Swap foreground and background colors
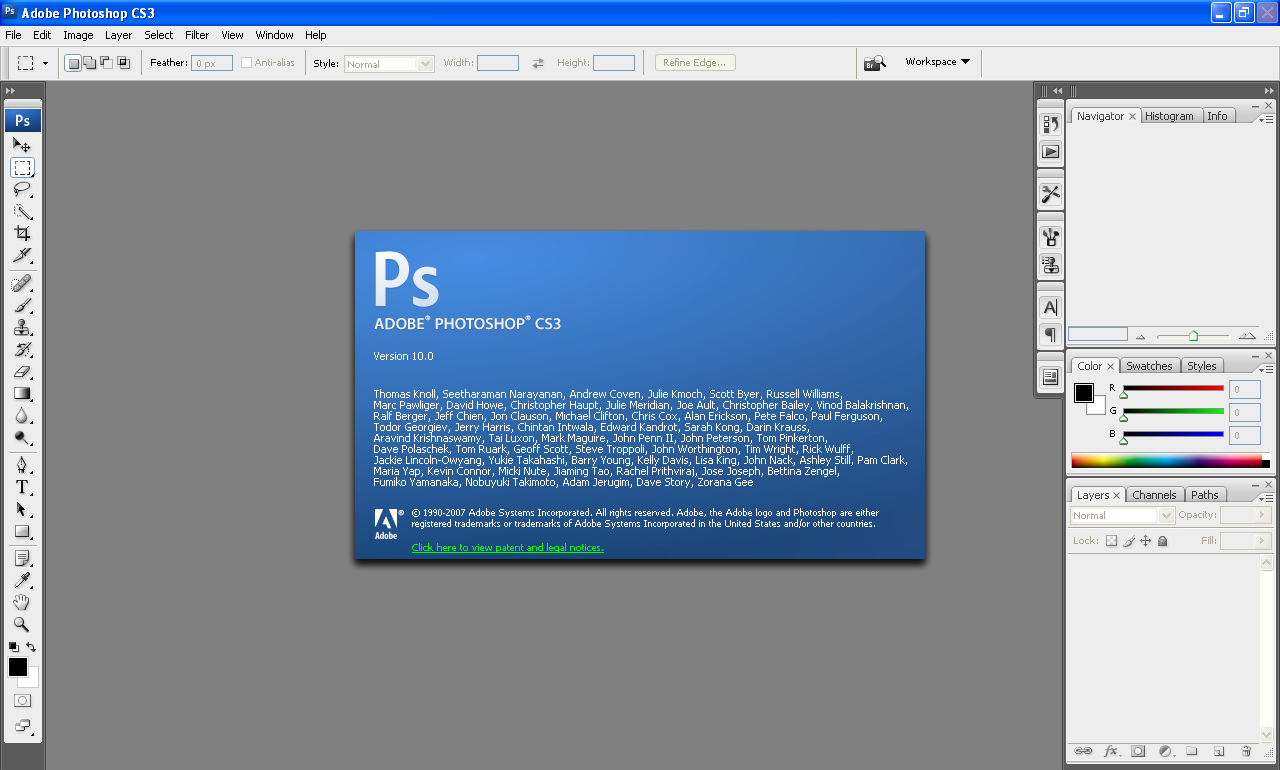The width and height of the screenshot is (1280, 770). [x=32, y=648]
